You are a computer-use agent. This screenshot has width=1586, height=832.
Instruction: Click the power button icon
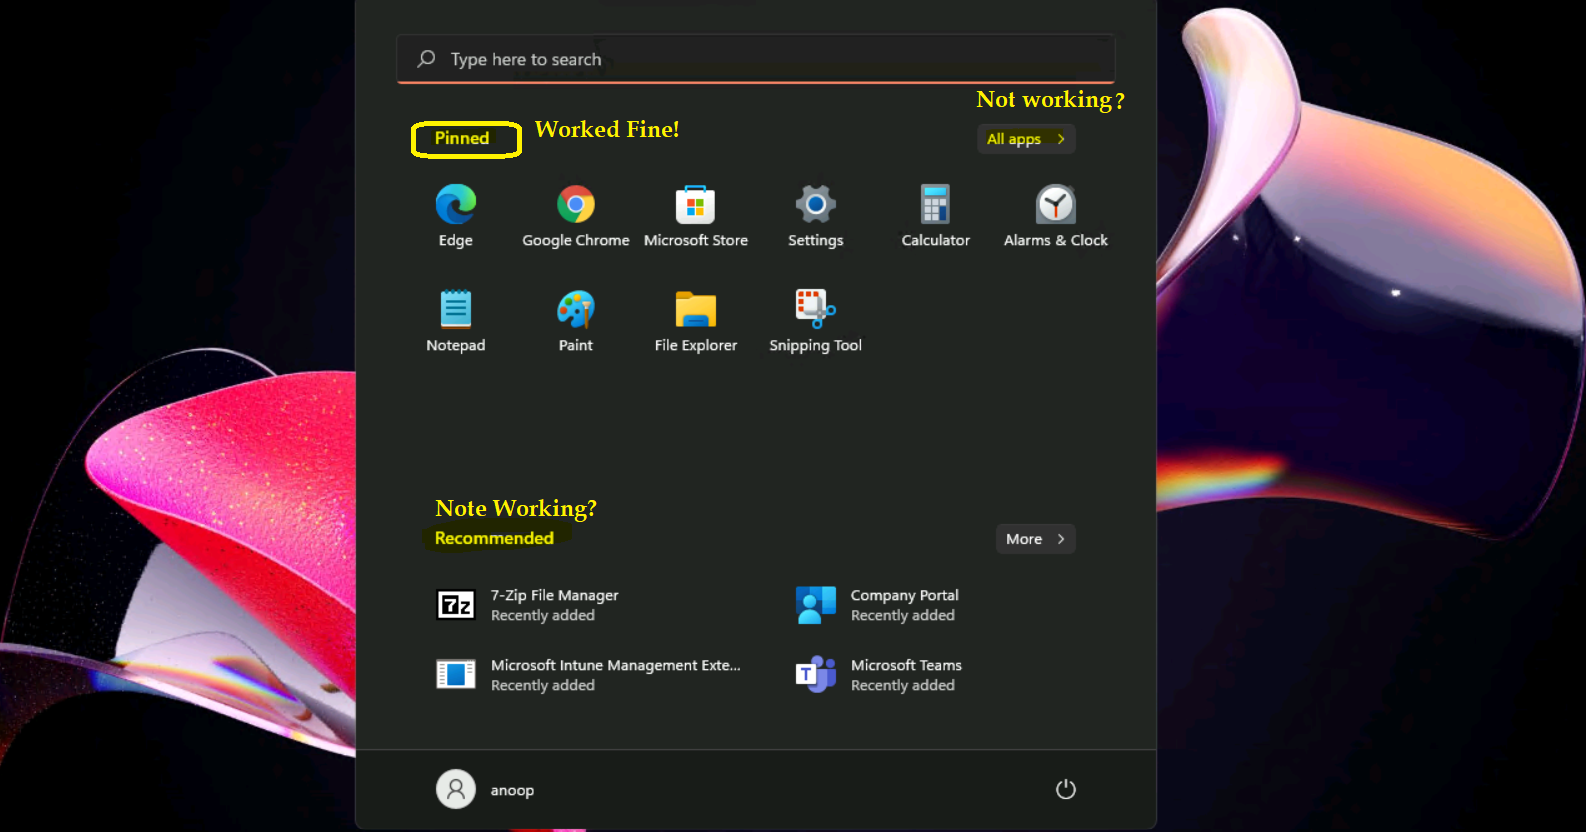coord(1066,789)
